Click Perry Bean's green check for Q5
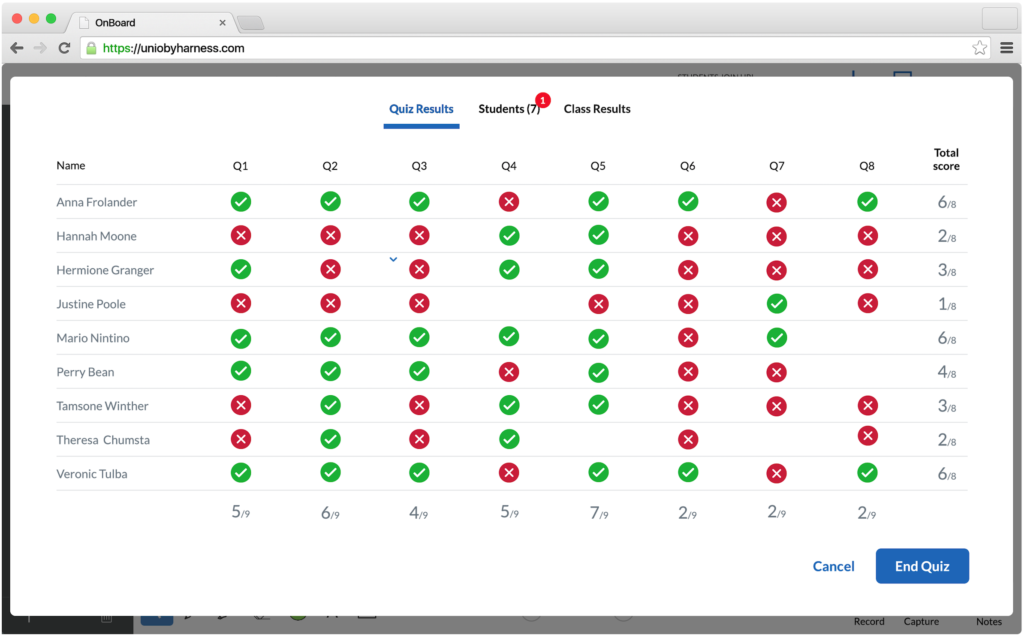 coord(598,372)
